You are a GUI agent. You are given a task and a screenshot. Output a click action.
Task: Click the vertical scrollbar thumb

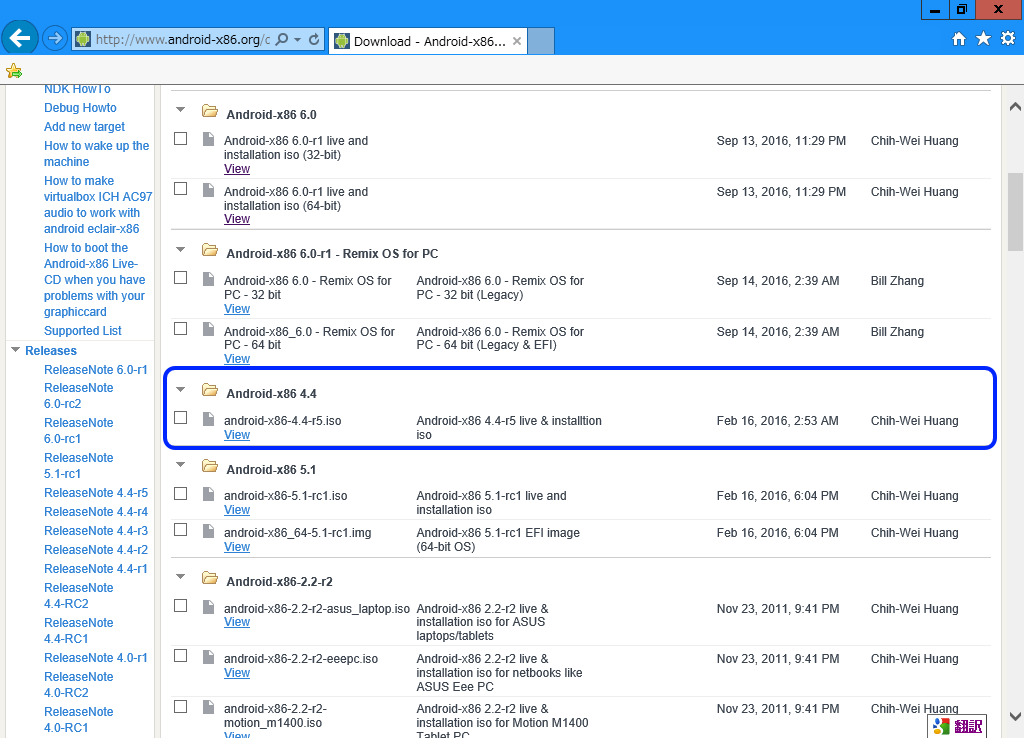[1015, 212]
